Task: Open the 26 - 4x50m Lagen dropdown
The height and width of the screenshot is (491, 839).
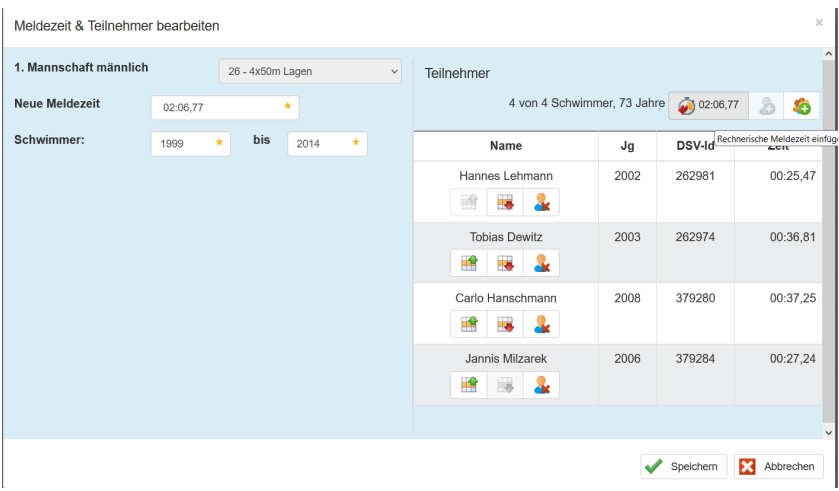Action: click(310, 71)
